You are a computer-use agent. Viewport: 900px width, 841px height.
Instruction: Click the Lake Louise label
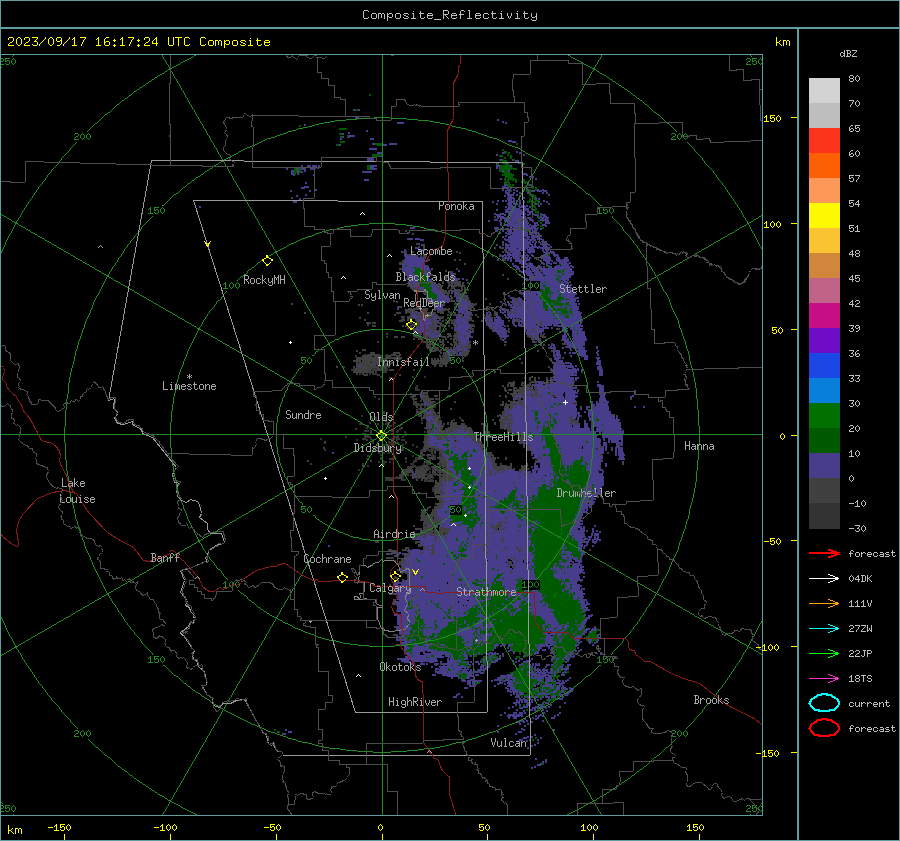(77, 491)
